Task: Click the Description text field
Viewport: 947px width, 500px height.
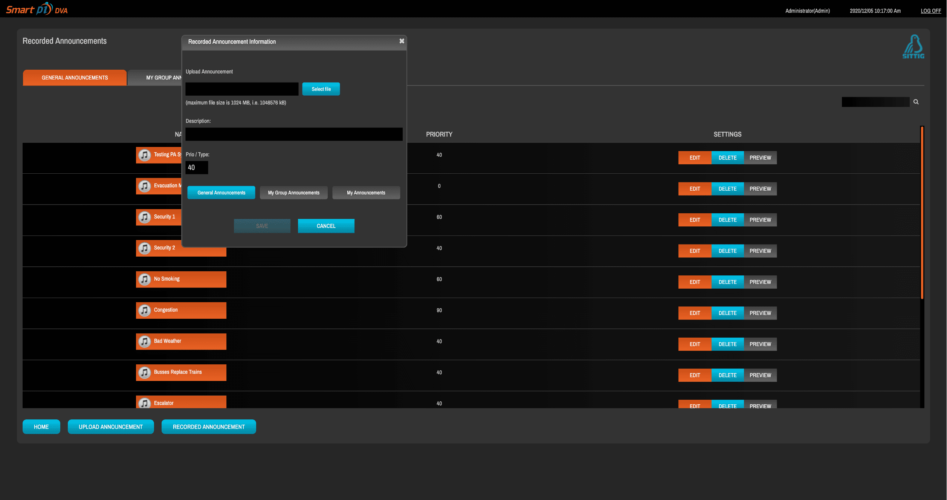Action: 294,134
